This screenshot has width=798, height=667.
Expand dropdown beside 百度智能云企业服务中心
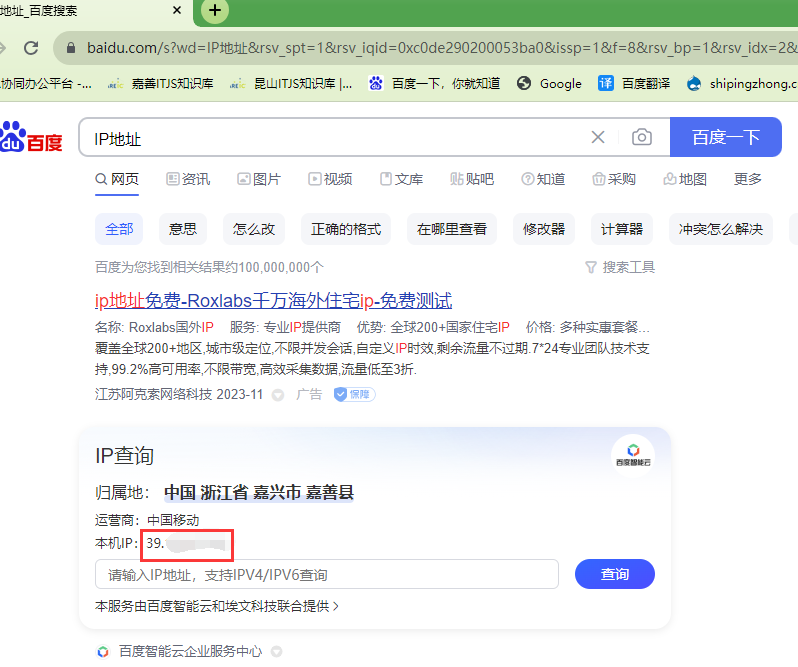(277, 651)
